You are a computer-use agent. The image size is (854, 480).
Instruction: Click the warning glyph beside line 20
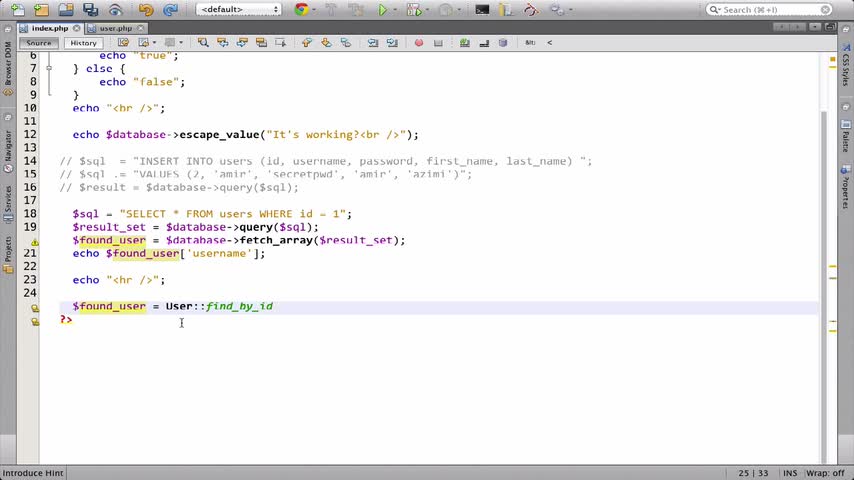35,241
